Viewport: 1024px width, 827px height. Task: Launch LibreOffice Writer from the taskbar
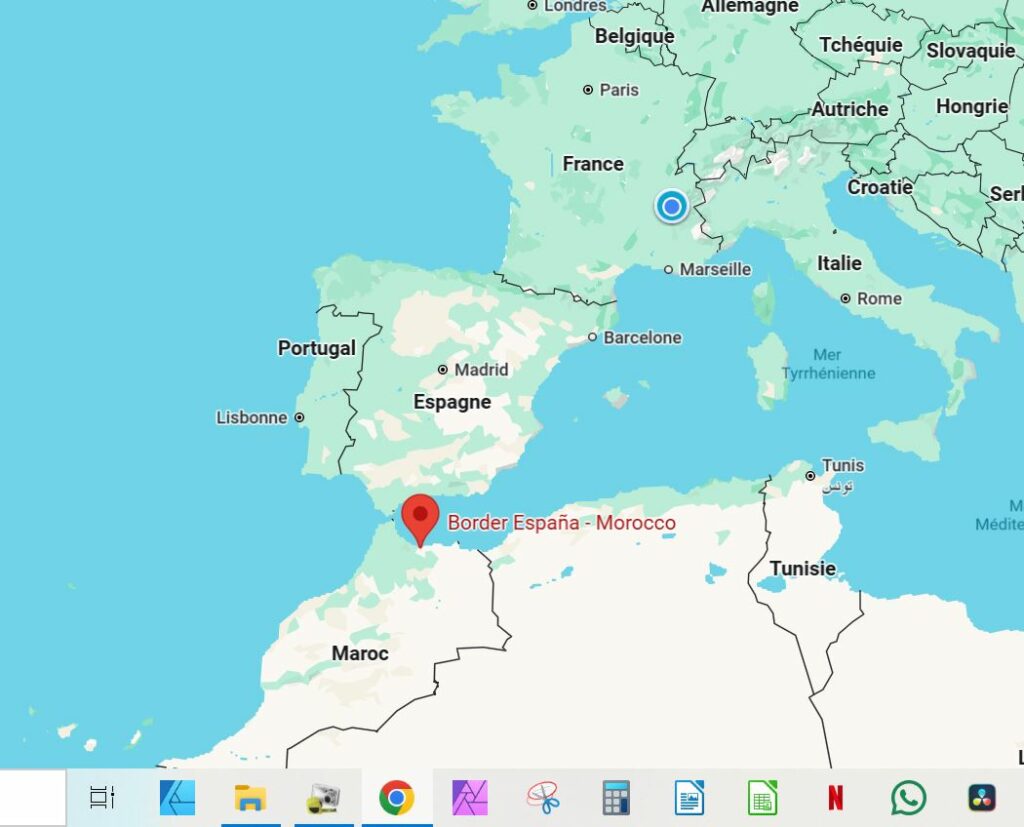tap(689, 797)
